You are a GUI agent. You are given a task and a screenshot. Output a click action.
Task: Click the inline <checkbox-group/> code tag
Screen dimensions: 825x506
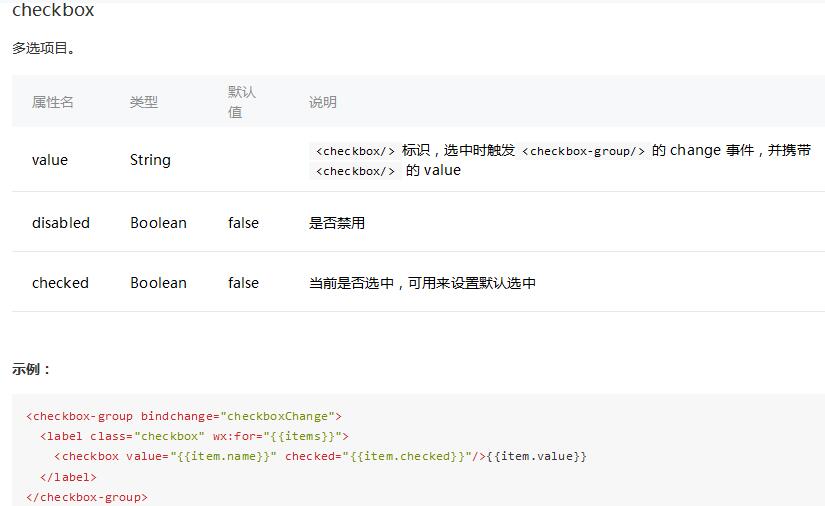pyautogui.click(x=584, y=151)
